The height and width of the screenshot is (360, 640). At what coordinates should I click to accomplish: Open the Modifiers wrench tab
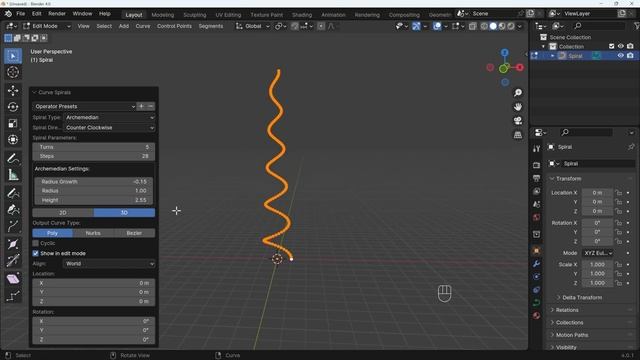pos(536,264)
